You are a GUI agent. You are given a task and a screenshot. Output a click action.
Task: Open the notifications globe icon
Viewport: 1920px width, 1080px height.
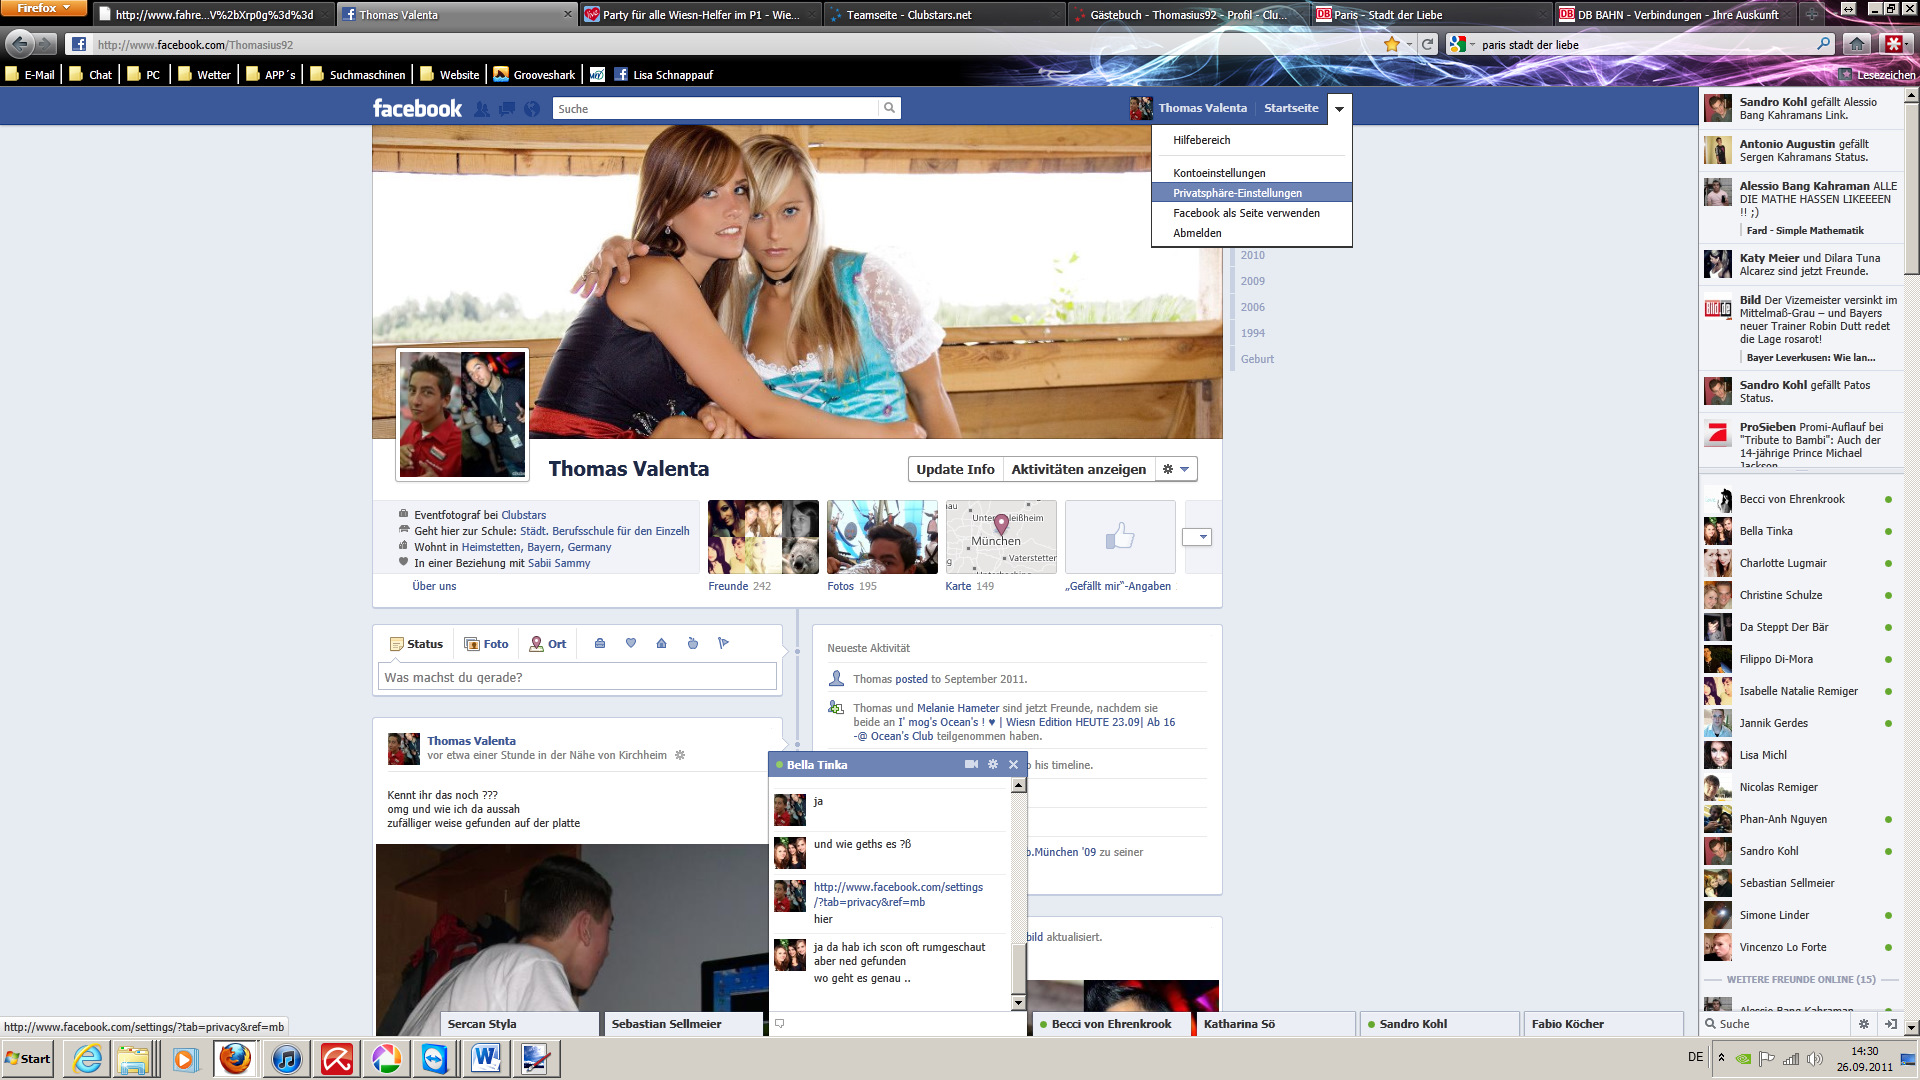[532, 109]
